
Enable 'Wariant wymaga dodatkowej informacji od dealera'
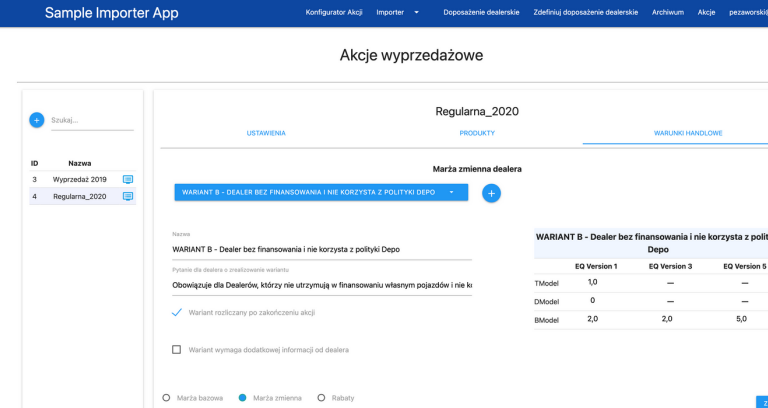click(x=177, y=350)
